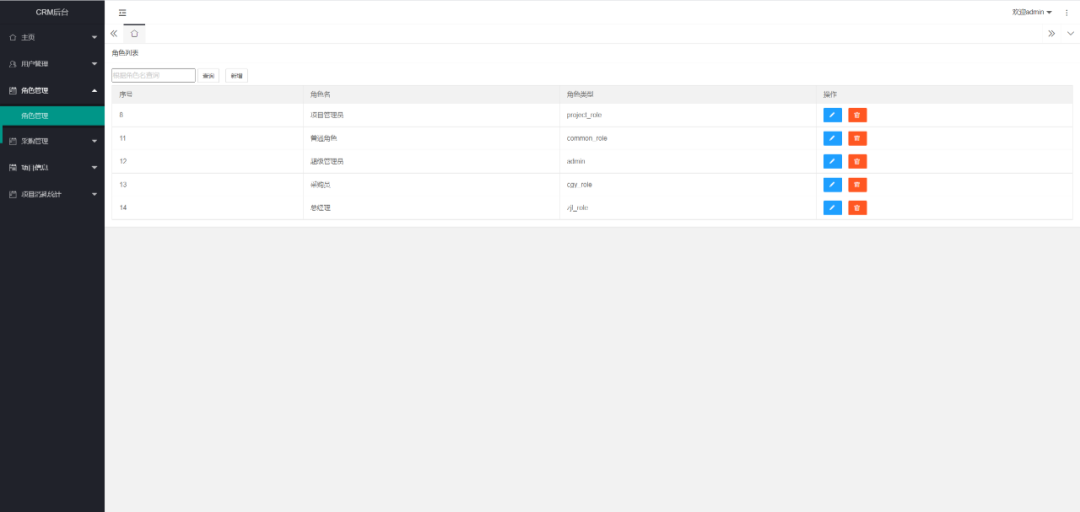The image size is (1080, 512).
Task: Open the tab options down chevron
Action: pyautogui.click(x=1070, y=33)
